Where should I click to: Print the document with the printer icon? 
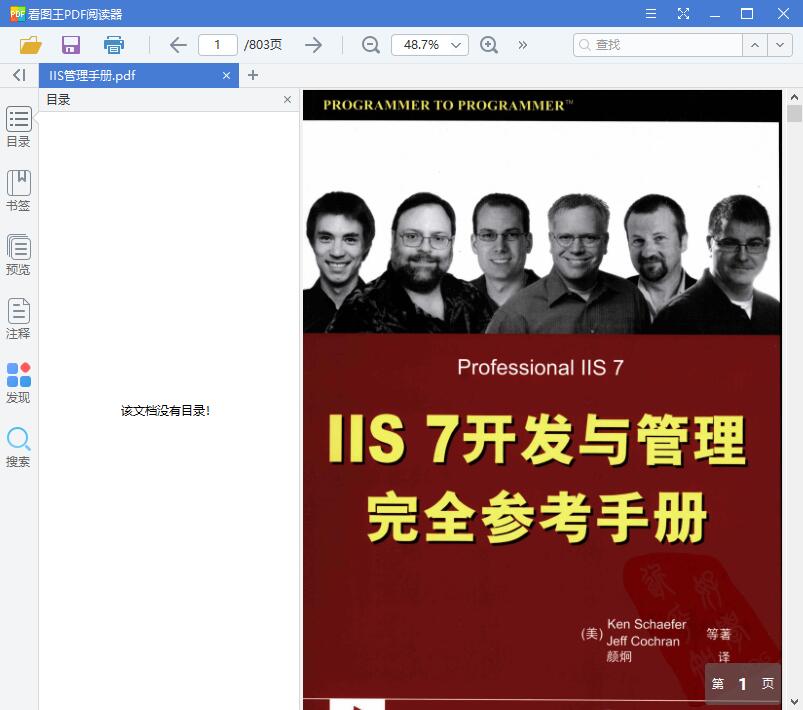coord(114,45)
